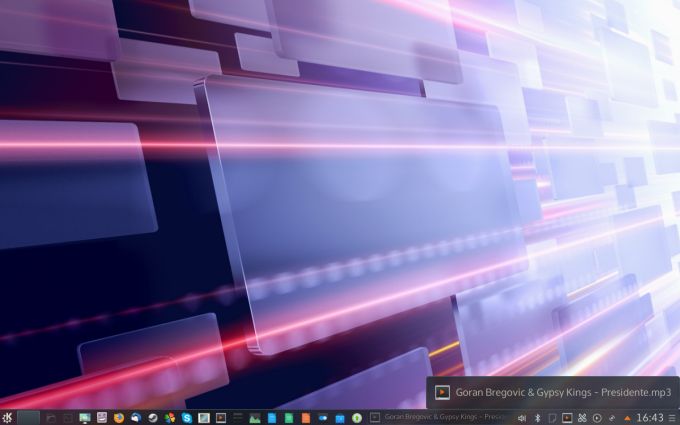
Task: Open Thunderbird mail client
Action: (x=136, y=418)
